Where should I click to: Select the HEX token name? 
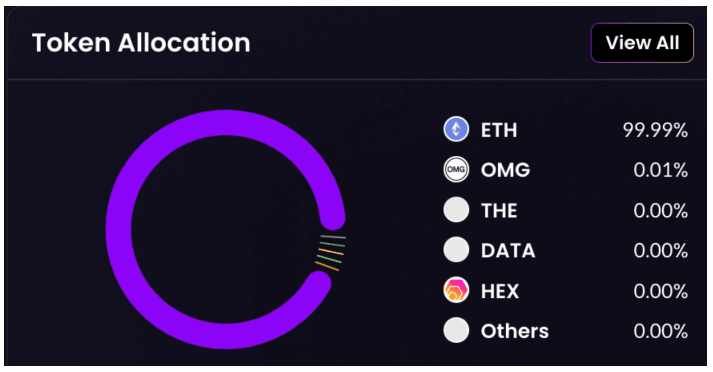coord(500,291)
